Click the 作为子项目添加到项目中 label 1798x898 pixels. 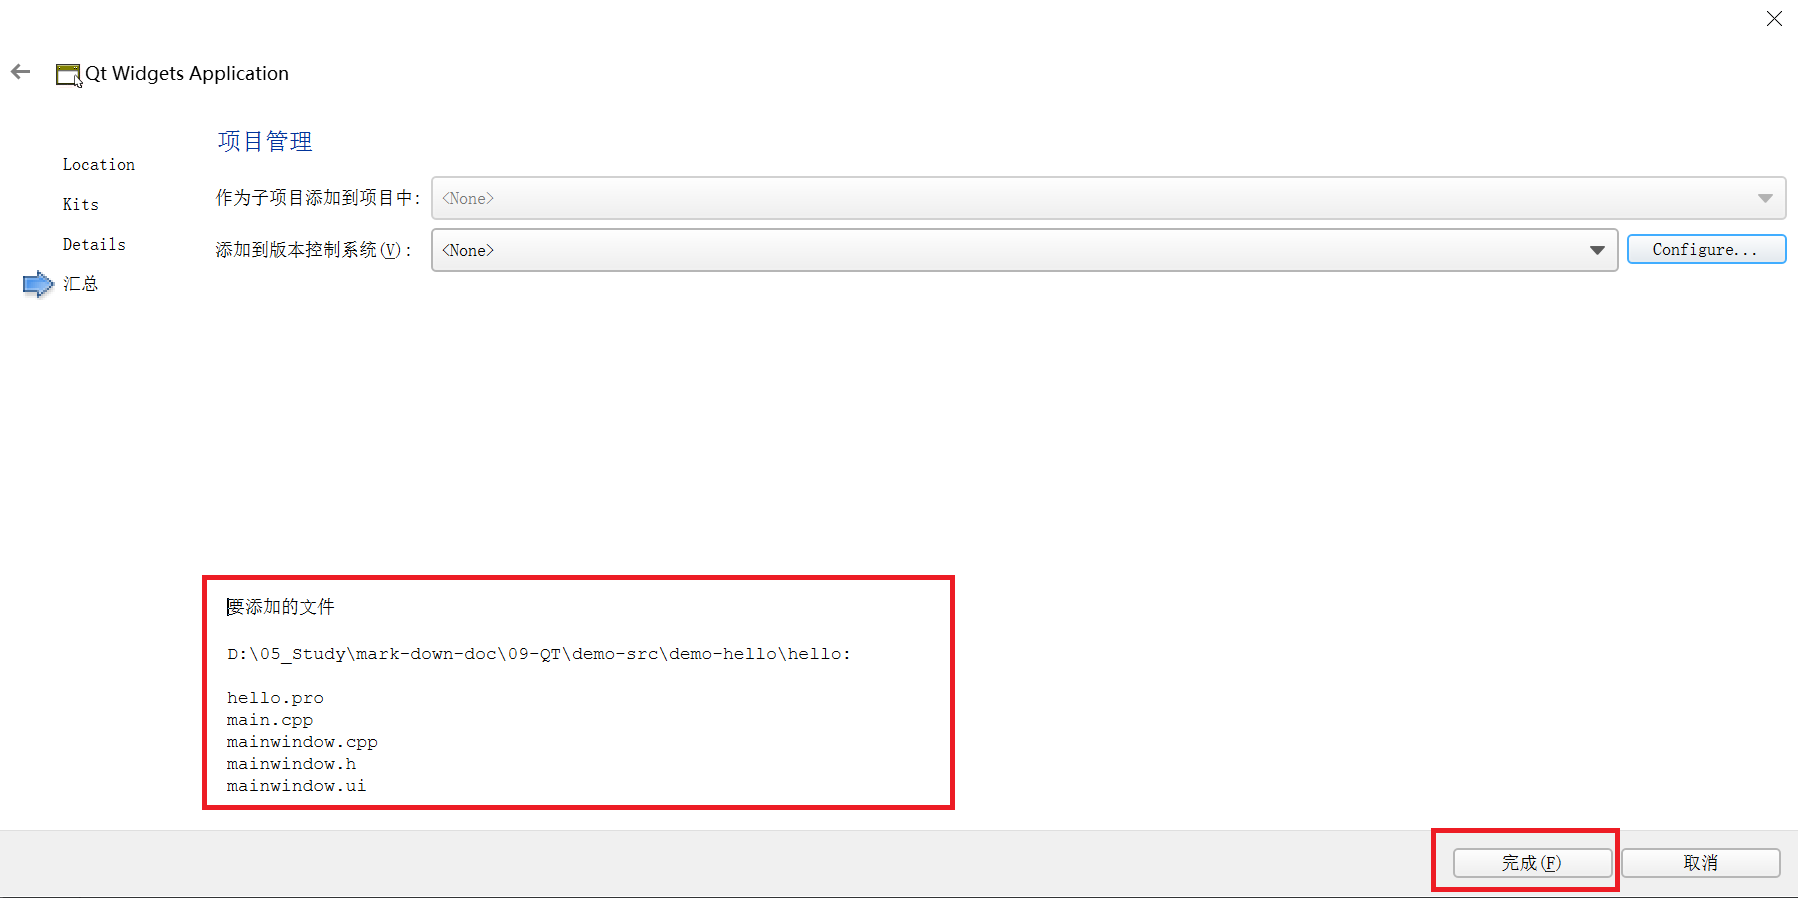point(318,198)
